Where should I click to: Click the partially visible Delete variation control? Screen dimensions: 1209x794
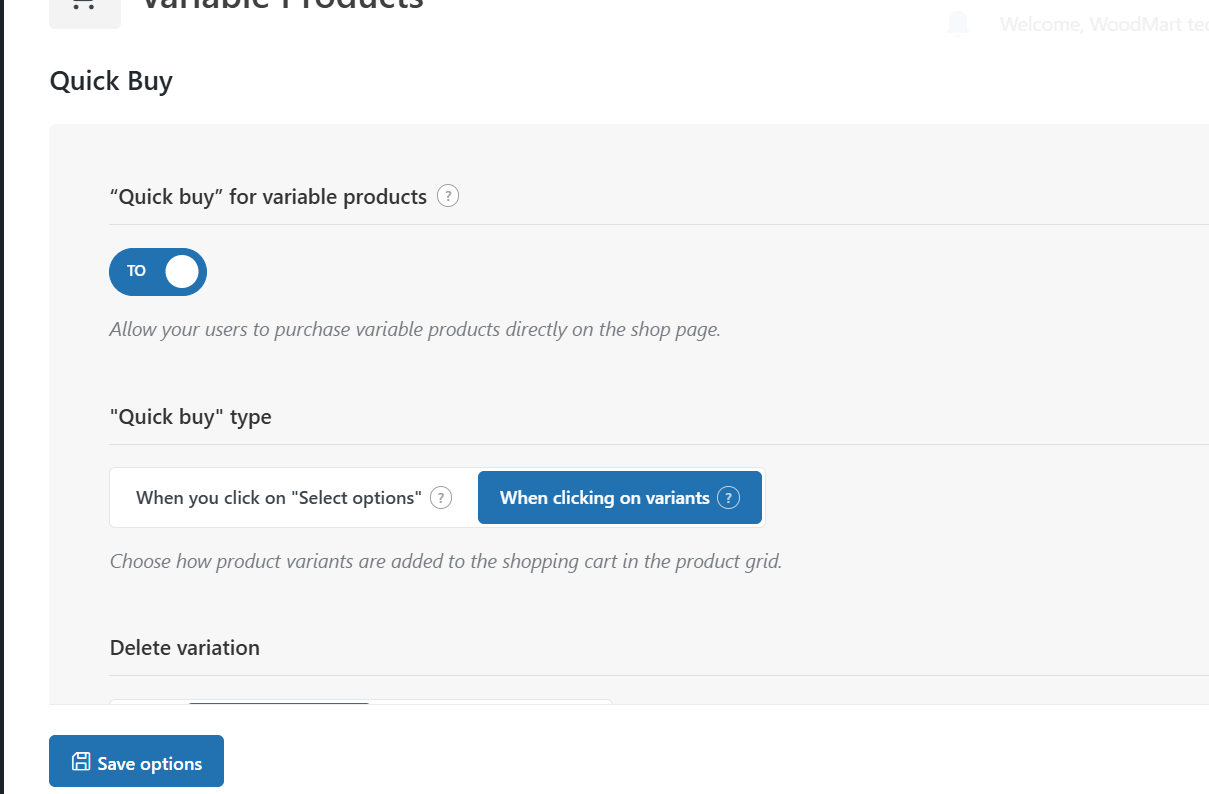360,702
